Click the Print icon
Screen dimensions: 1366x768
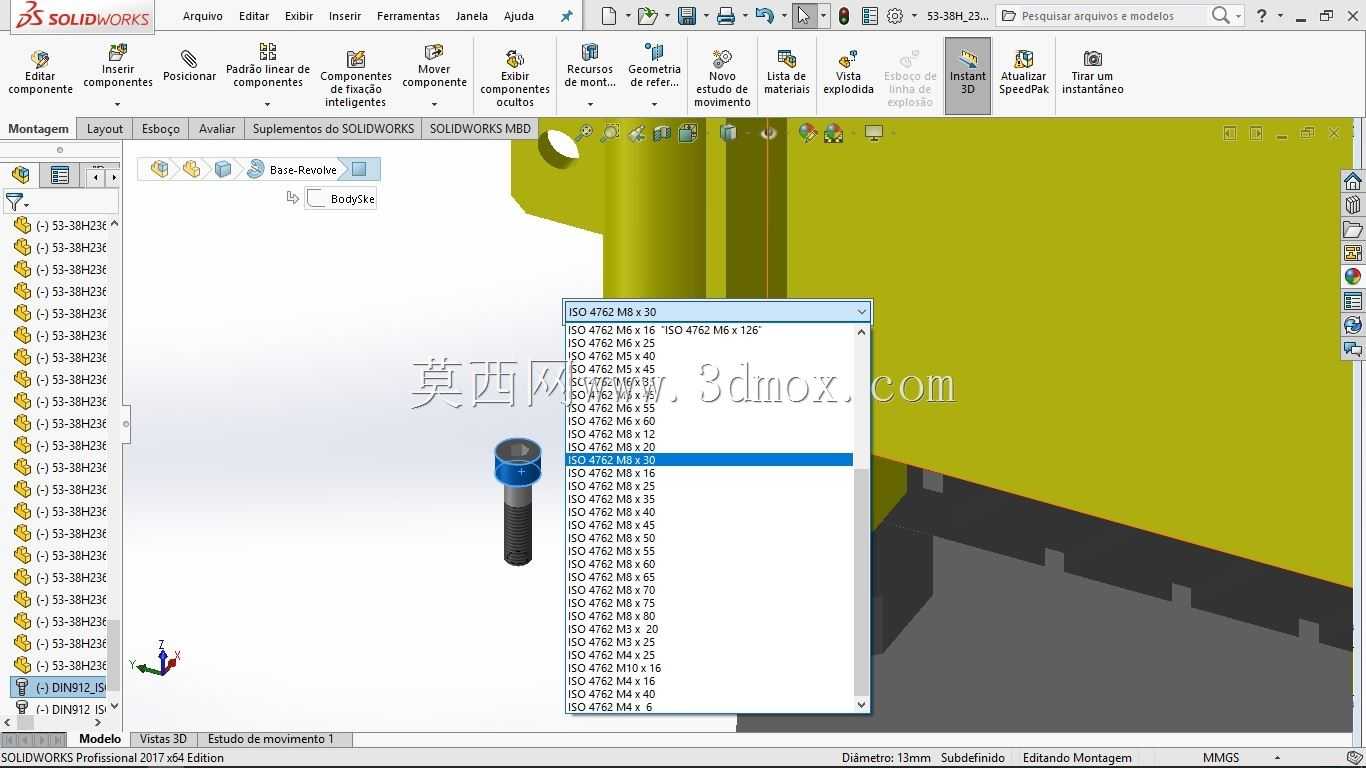coord(726,16)
